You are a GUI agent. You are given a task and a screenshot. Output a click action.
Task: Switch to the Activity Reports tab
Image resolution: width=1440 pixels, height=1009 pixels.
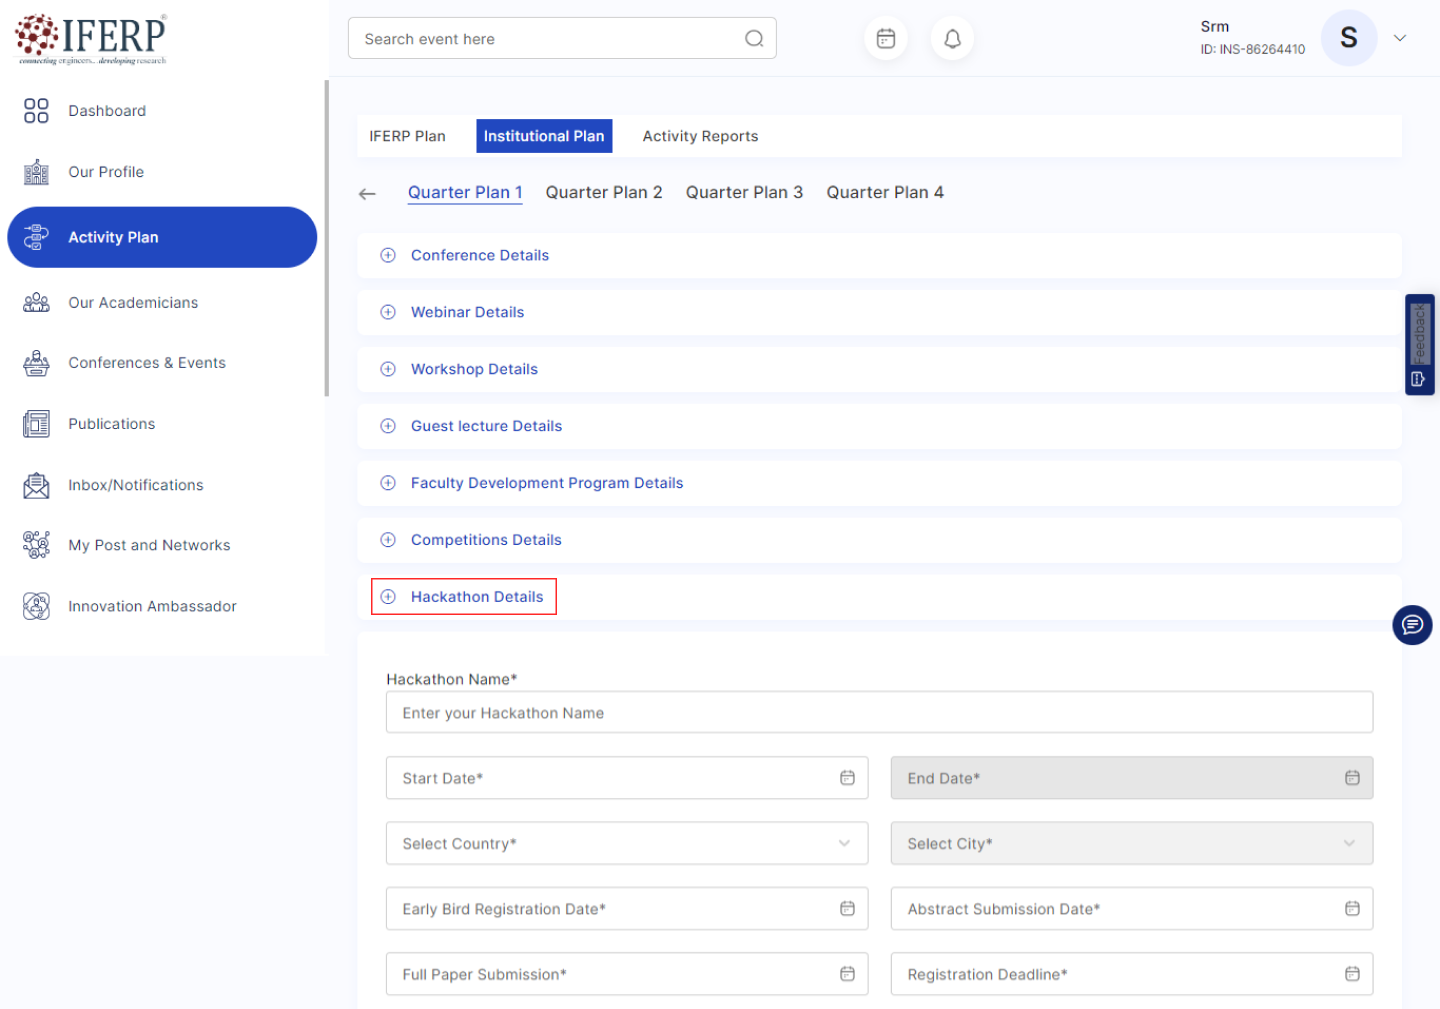click(700, 137)
